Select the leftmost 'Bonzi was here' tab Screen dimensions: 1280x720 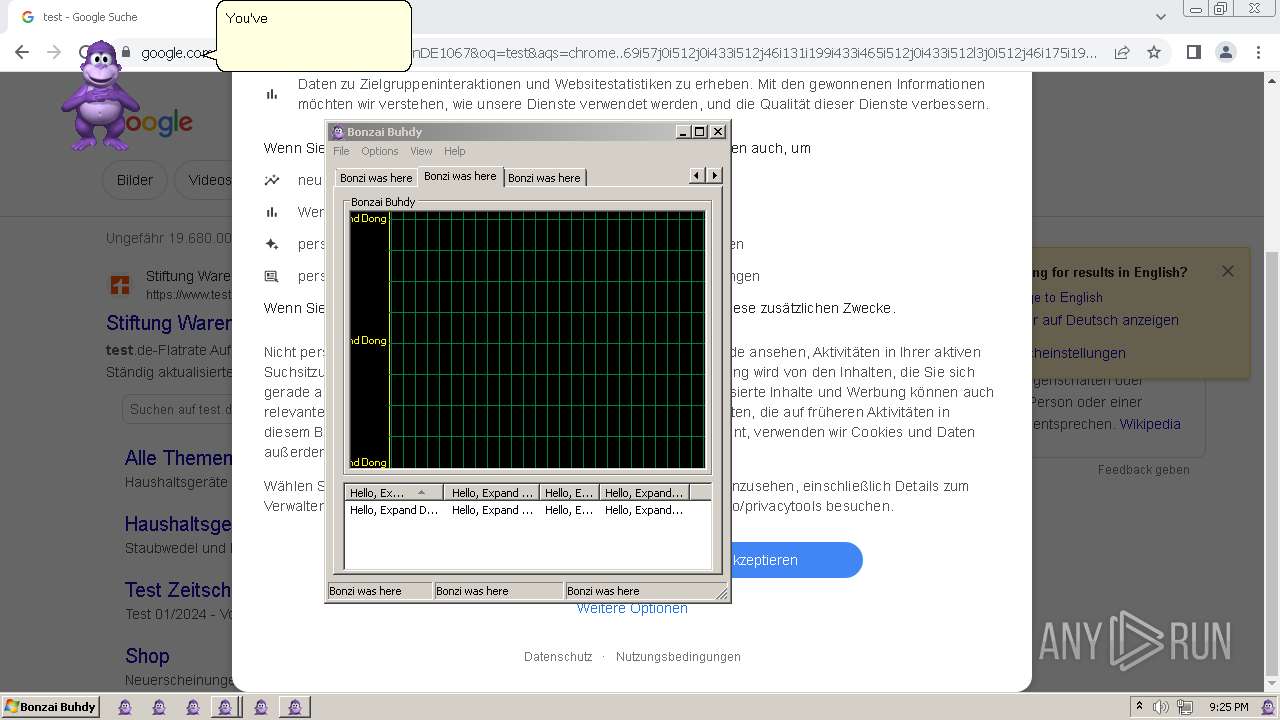(376, 178)
